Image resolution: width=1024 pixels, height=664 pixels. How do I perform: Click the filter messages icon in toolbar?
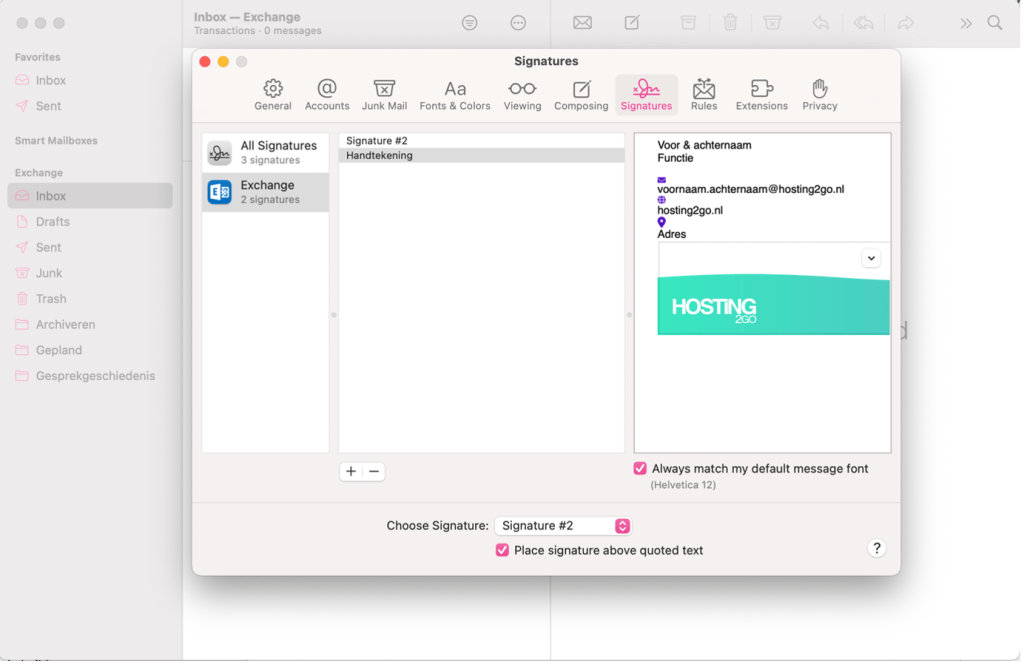tap(469, 24)
